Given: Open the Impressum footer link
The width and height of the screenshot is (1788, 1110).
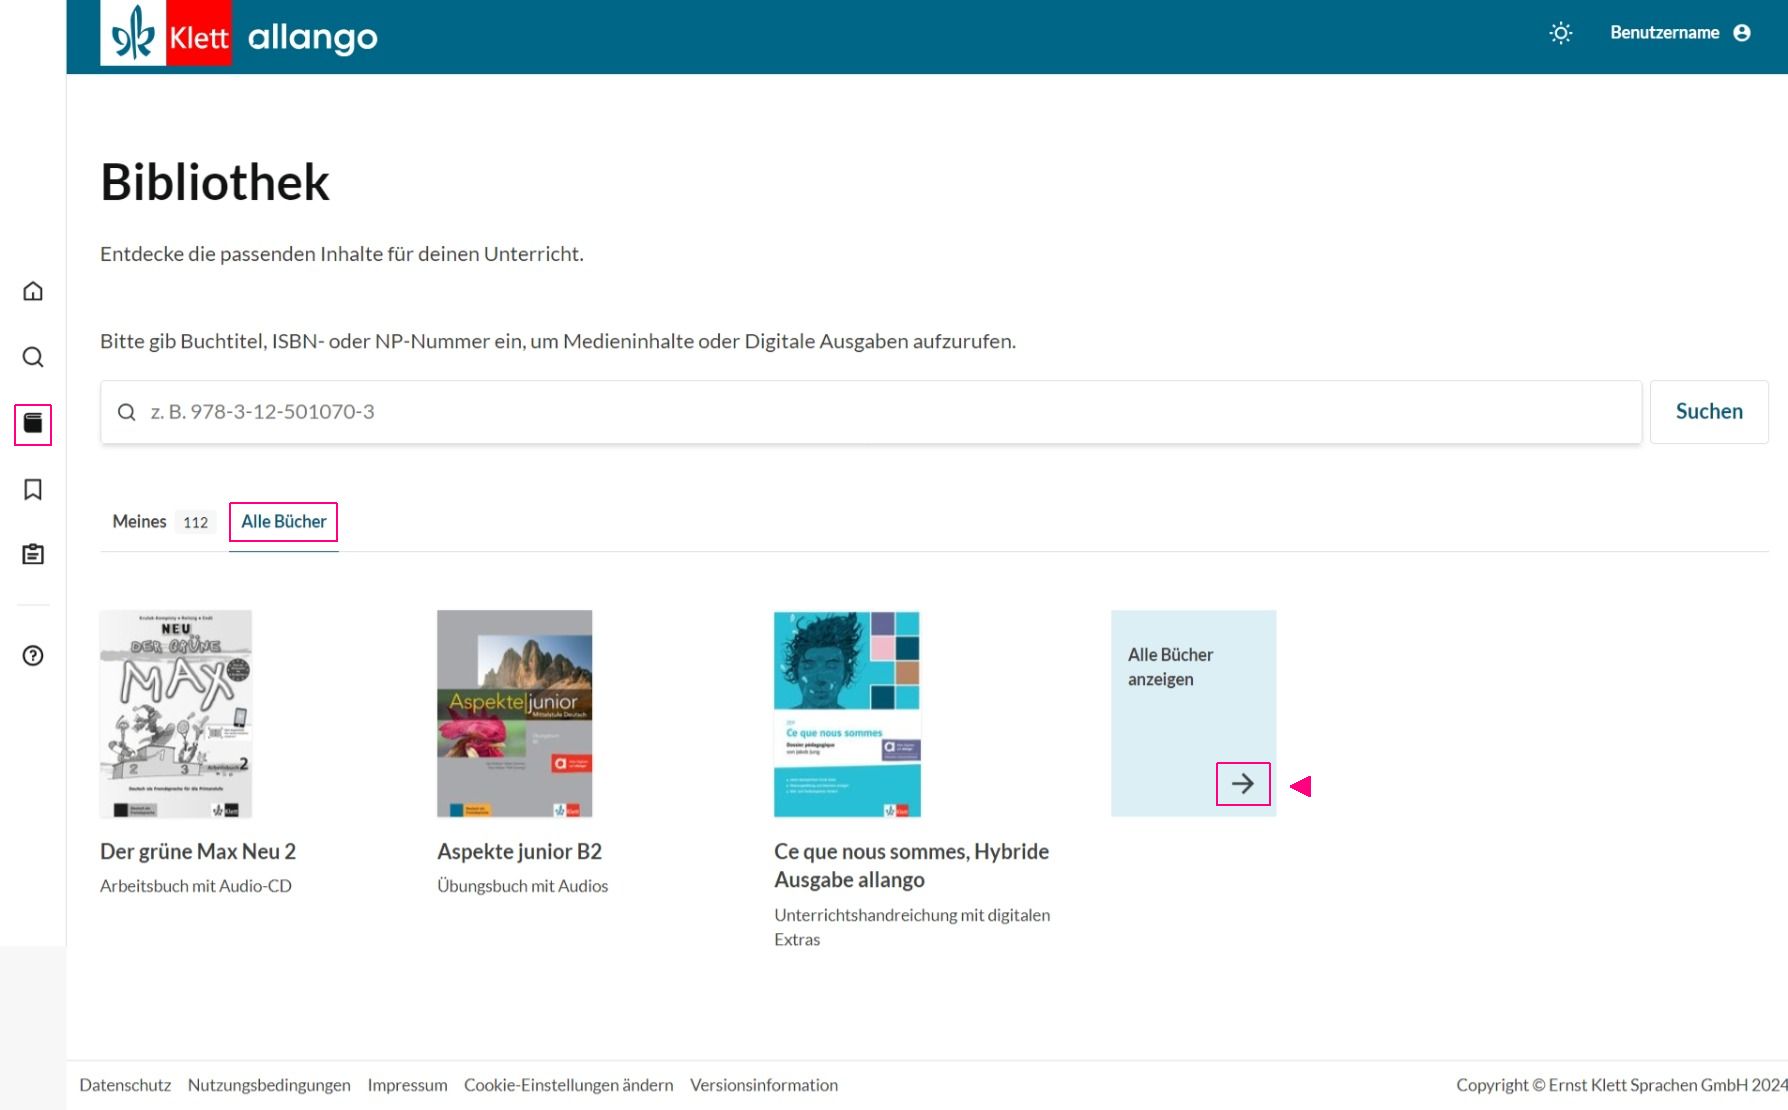Looking at the screenshot, I should point(407,1085).
